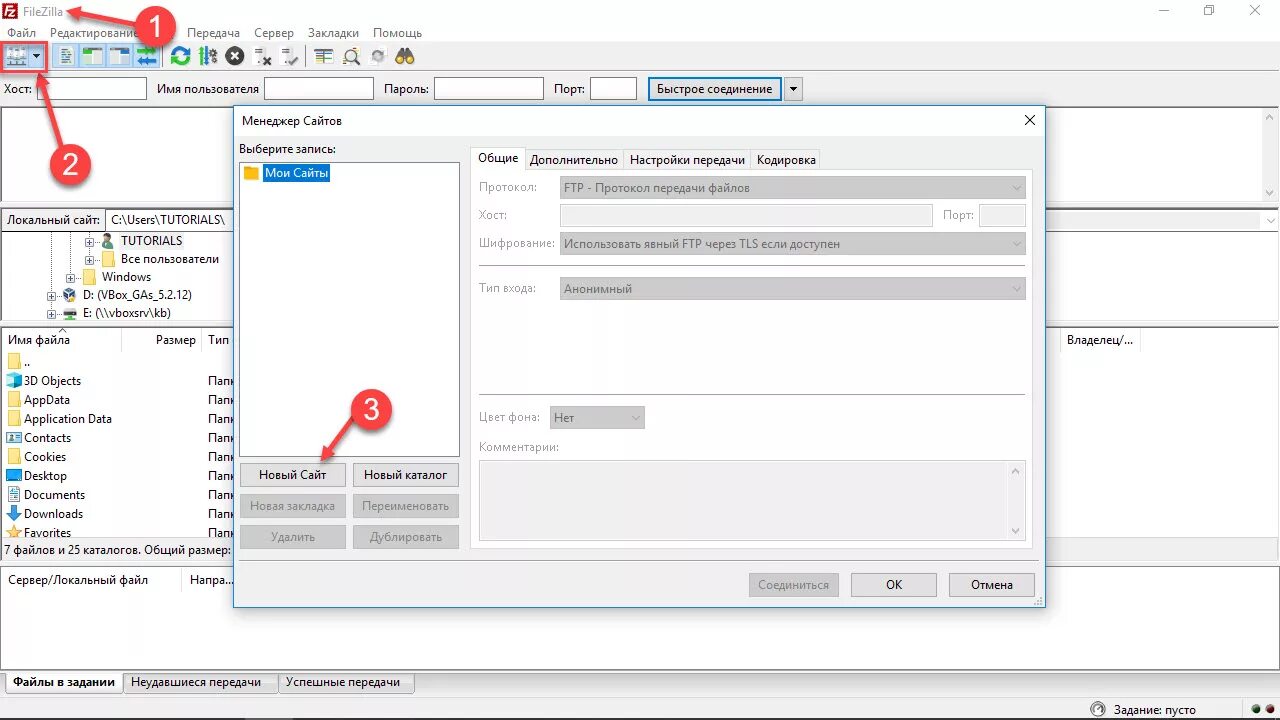Click the cancel current operation icon
Viewport: 1280px width, 720px height.
235,57
